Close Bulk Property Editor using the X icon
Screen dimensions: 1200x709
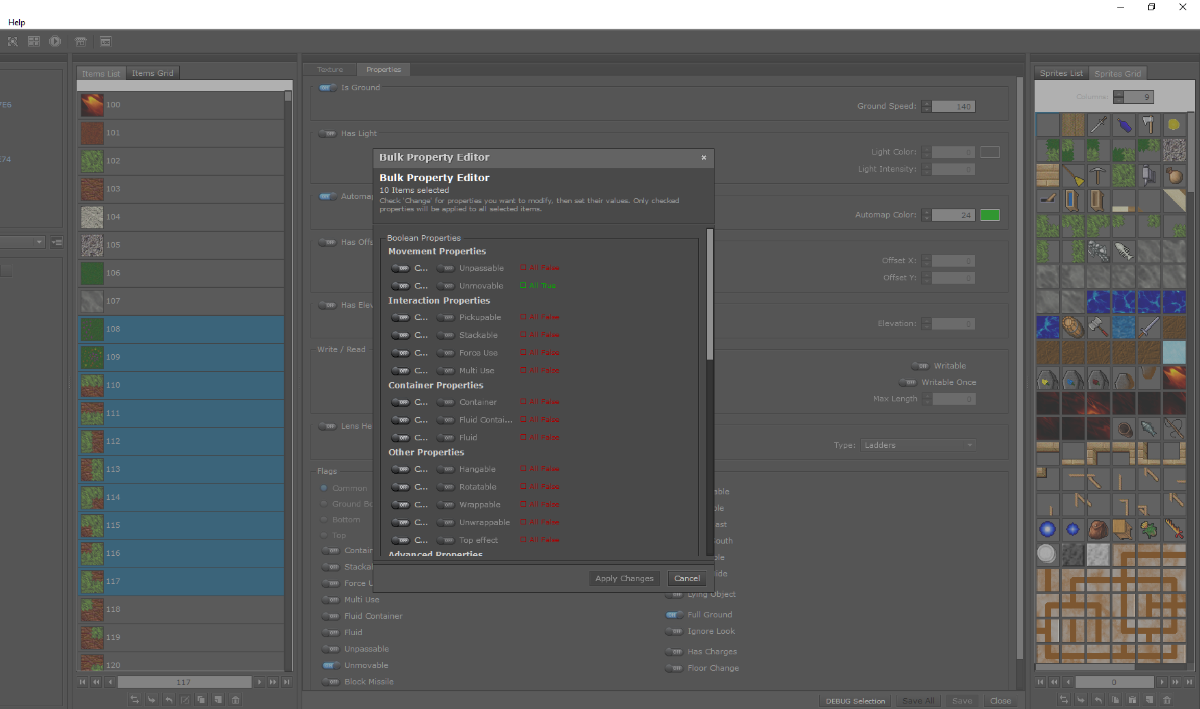[x=703, y=157]
